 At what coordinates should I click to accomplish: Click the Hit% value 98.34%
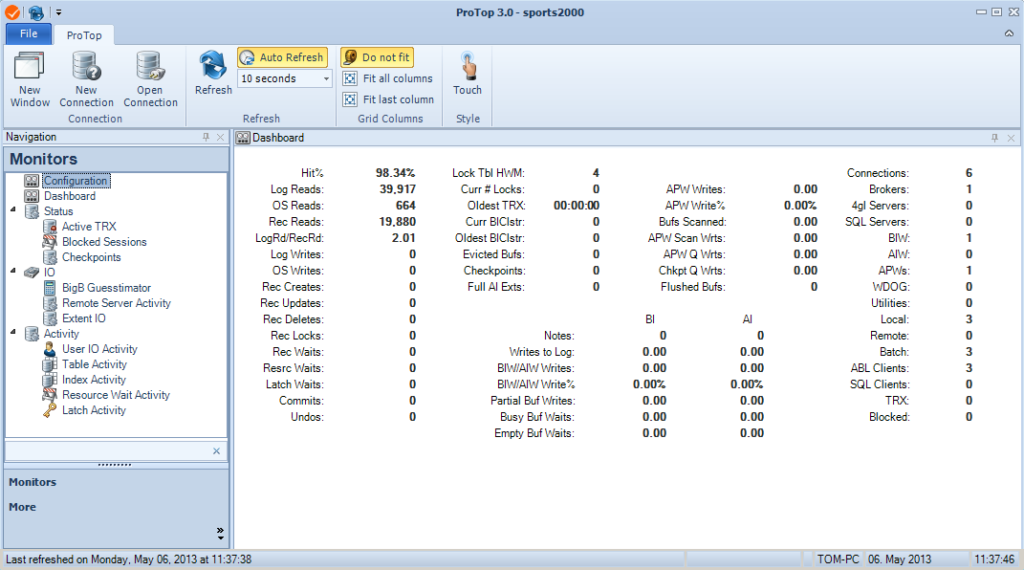pos(395,173)
